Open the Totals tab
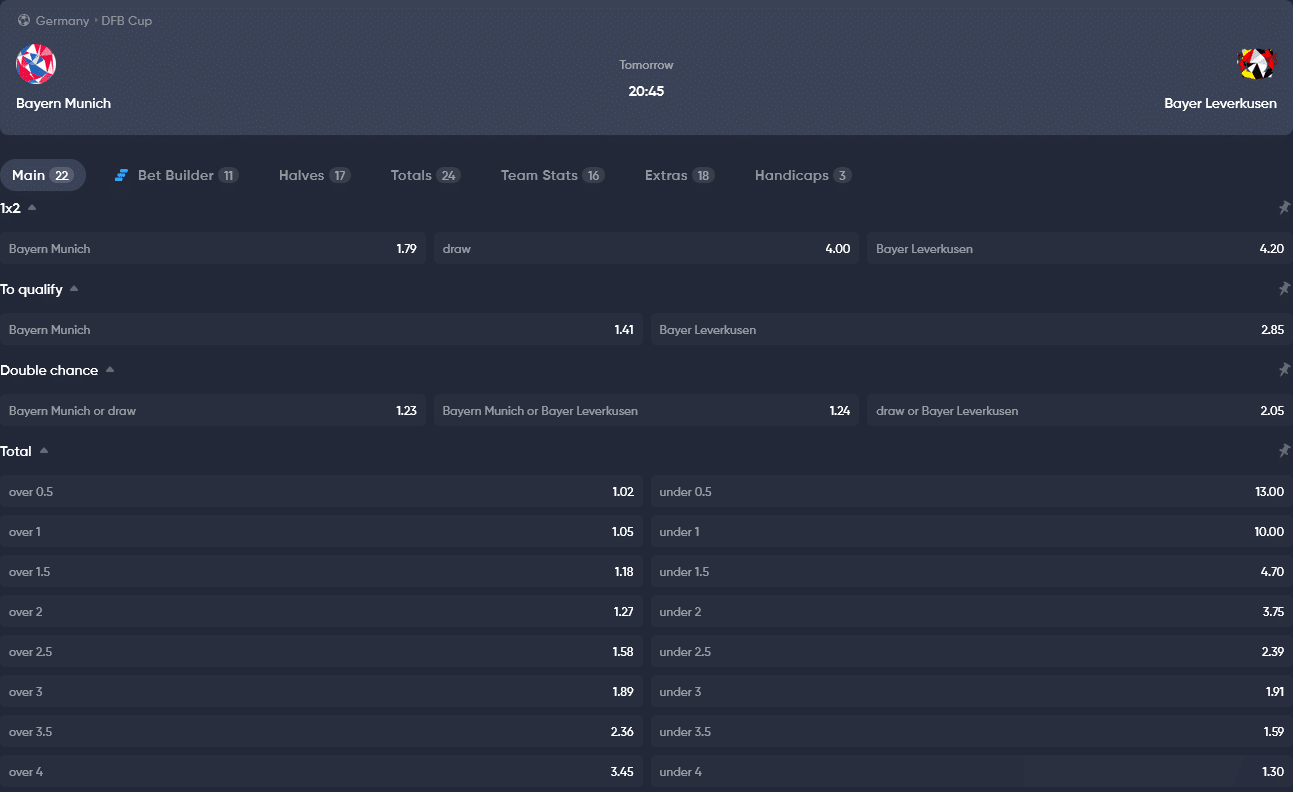 pyautogui.click(x=425, y=175)
